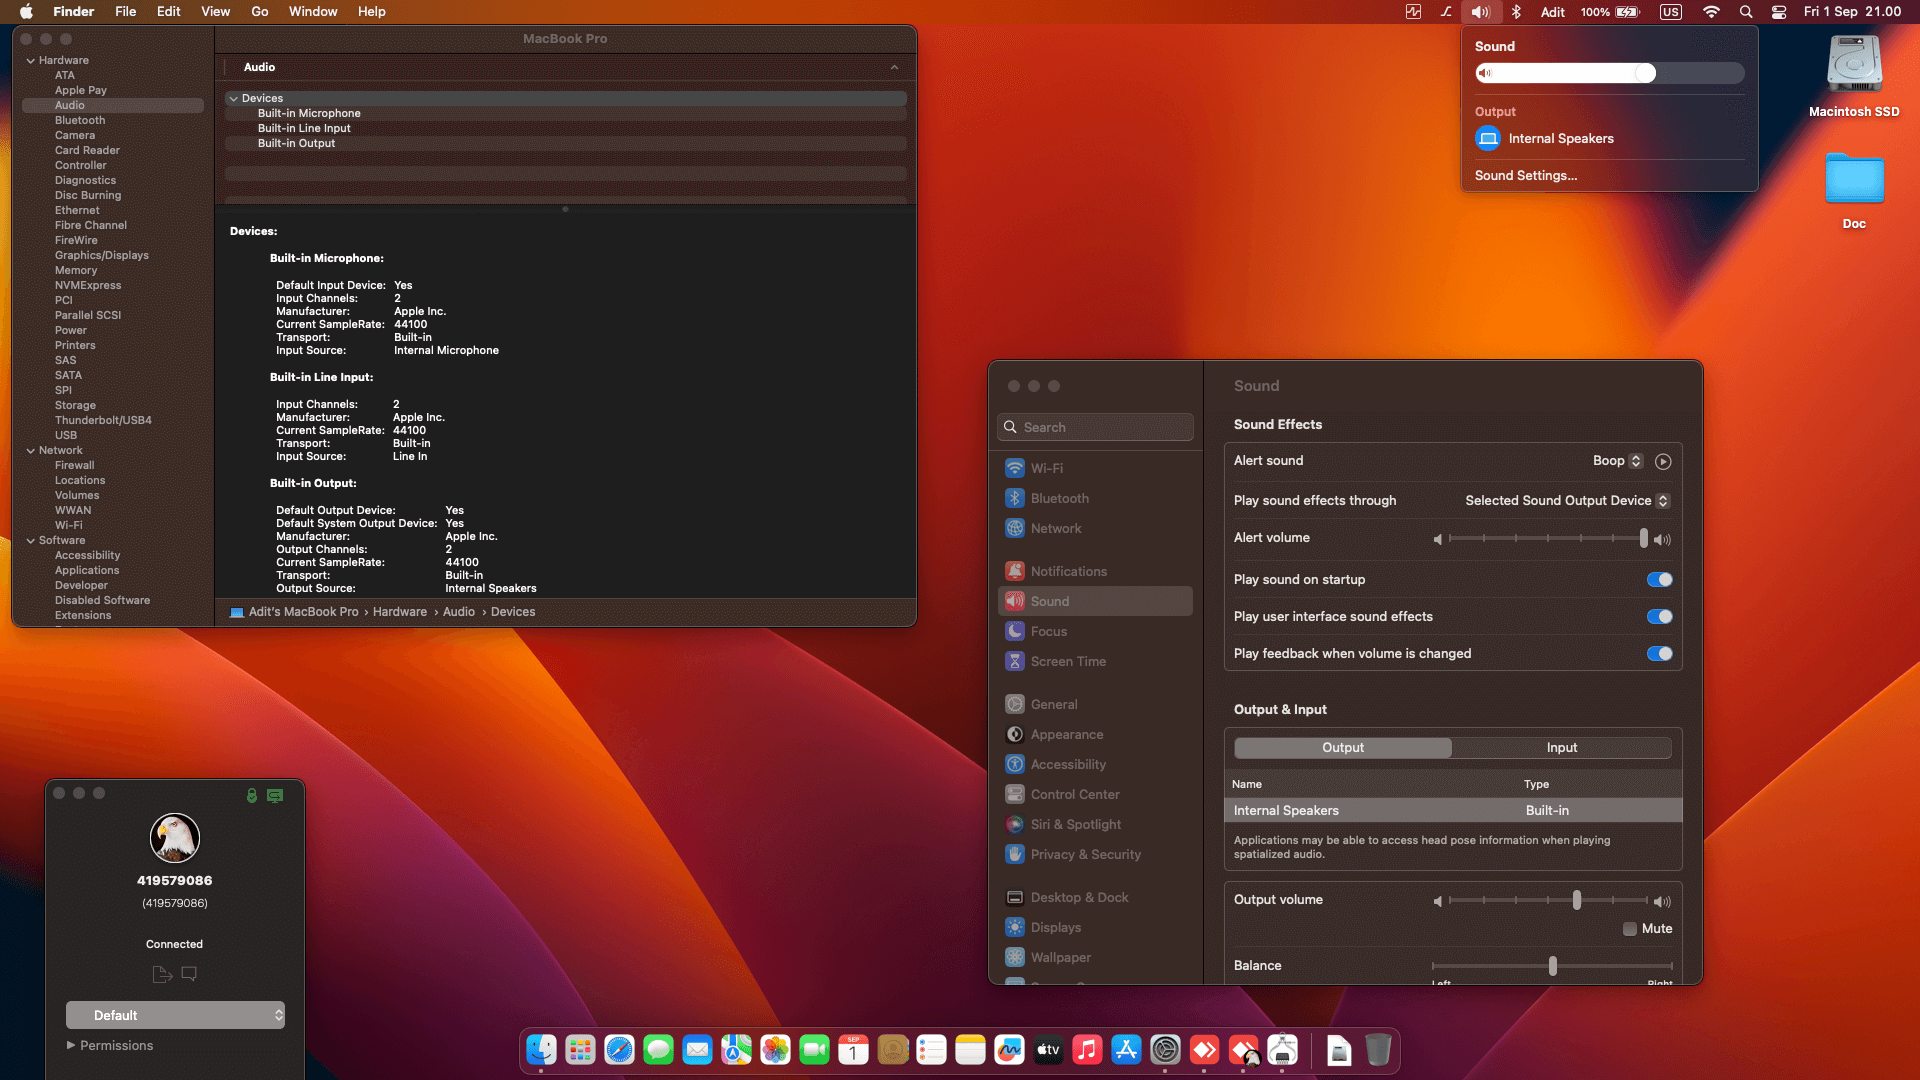Open Music from the Dock
The image size is (1920, 1080).
1087,1050
